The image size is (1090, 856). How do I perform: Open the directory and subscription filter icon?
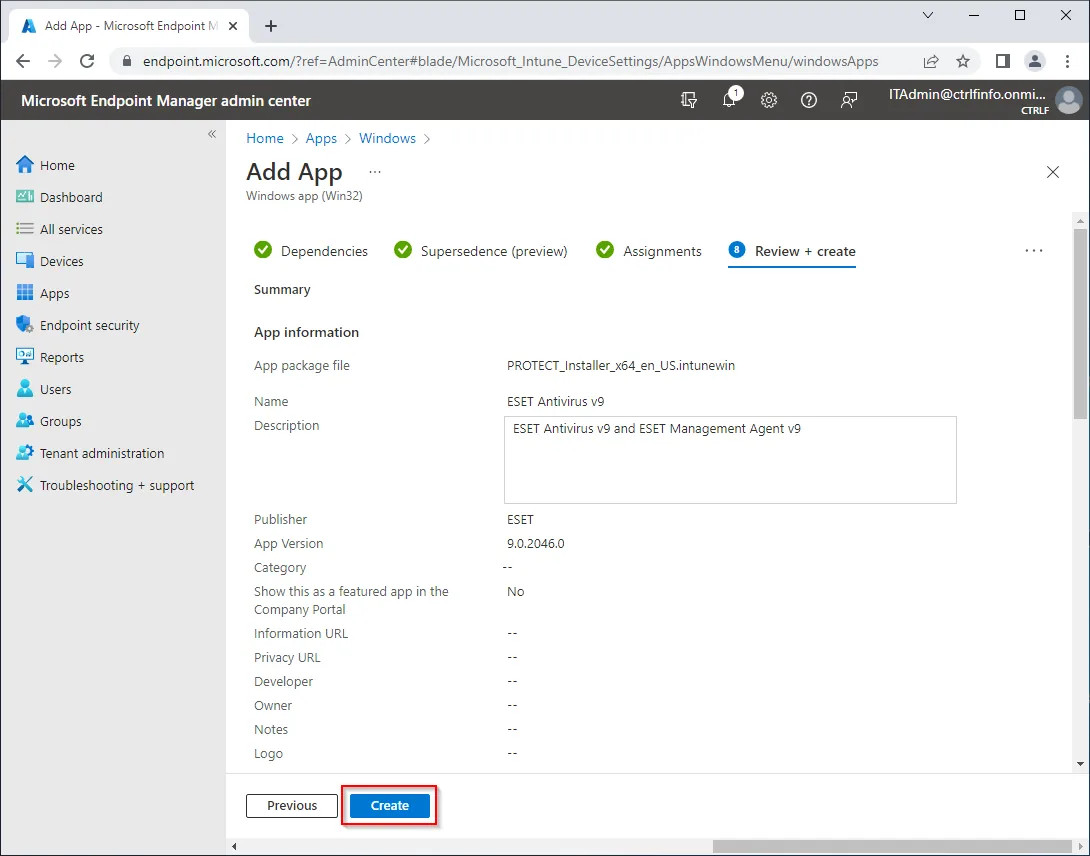689,100
